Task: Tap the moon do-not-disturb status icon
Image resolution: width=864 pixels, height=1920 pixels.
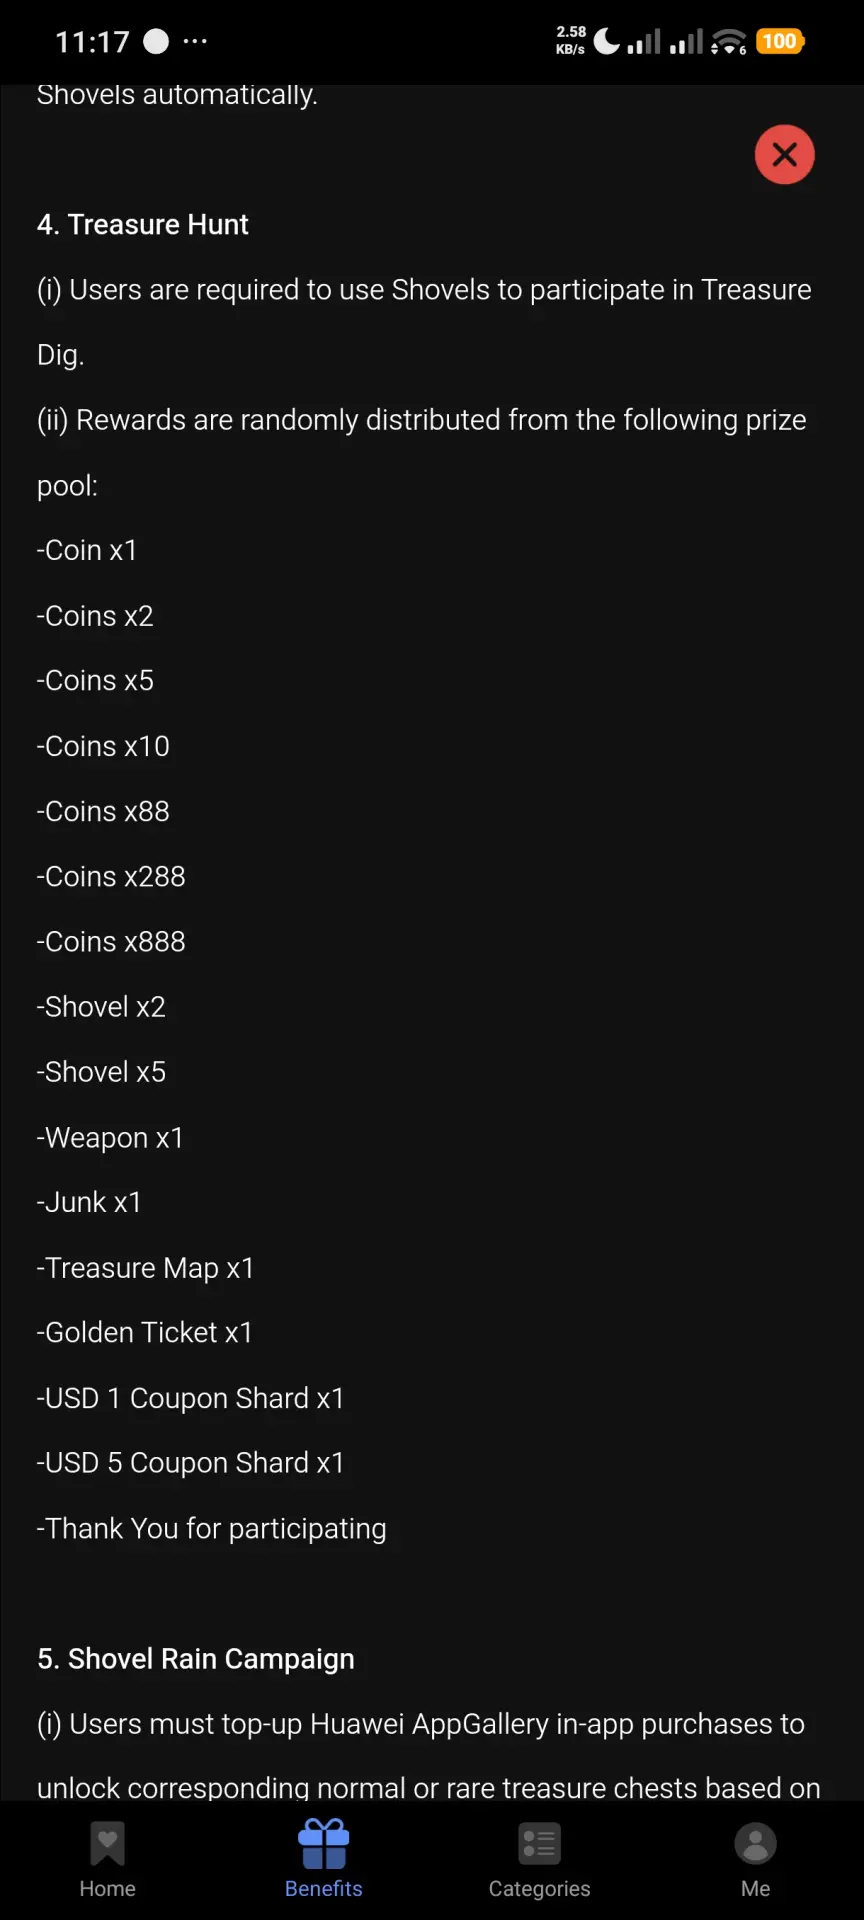Action: coord(607,41)
